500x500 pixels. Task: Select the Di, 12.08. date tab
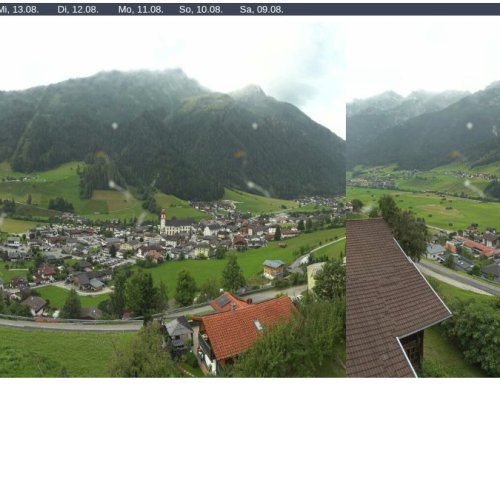coord(78,10)
